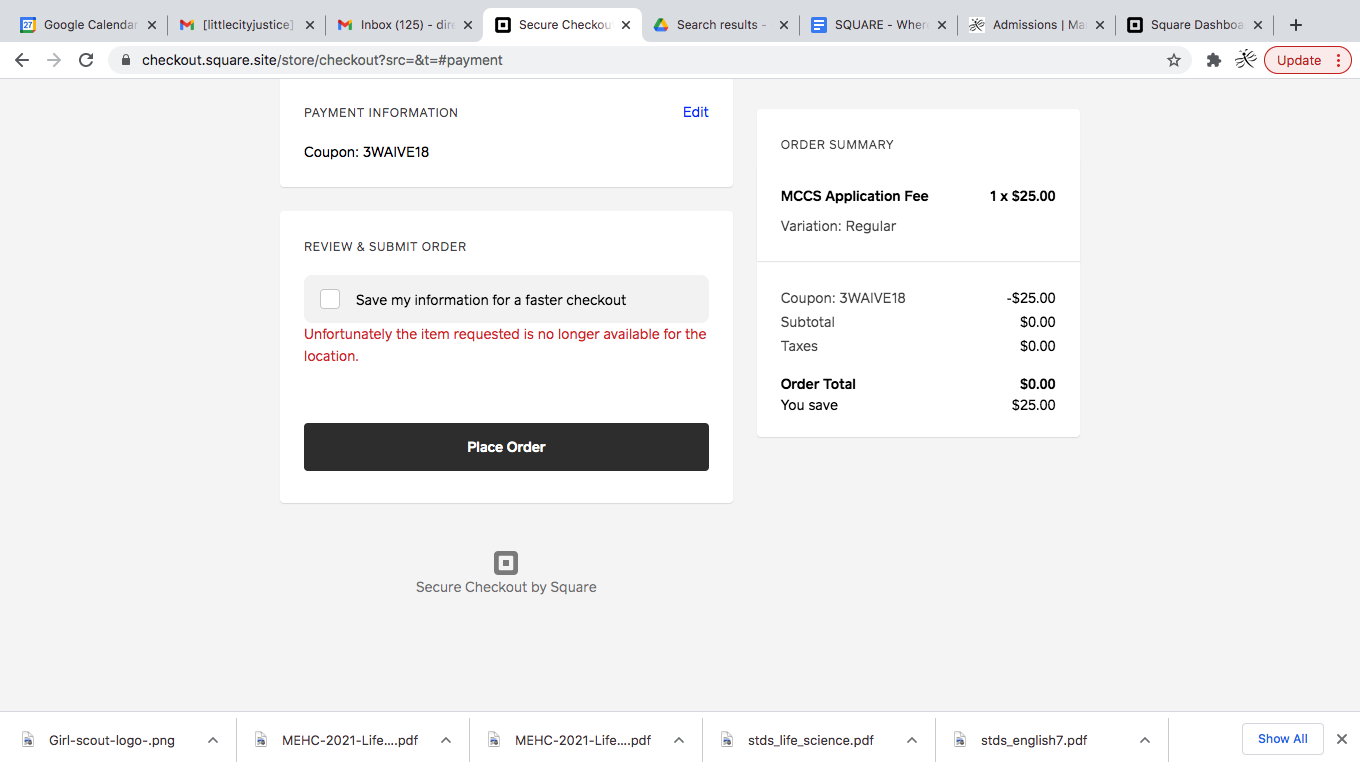Viewport: 1360px width, 768px height.
Task: Switch to the Google Calendar tab
Action: tap(88, 25)
